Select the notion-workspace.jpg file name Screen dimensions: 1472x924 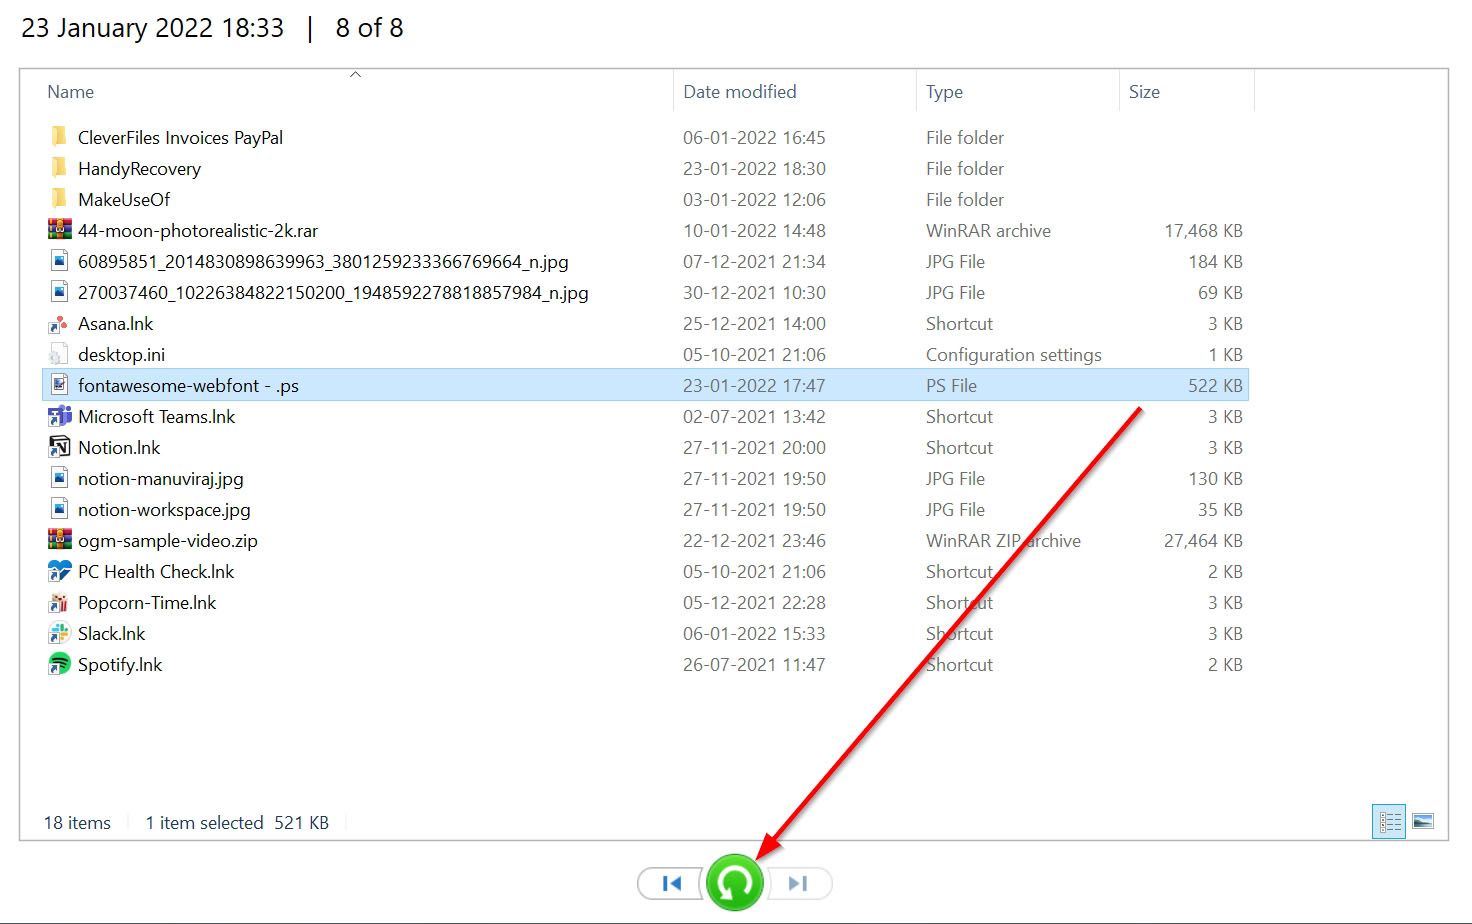pos(164,510)
